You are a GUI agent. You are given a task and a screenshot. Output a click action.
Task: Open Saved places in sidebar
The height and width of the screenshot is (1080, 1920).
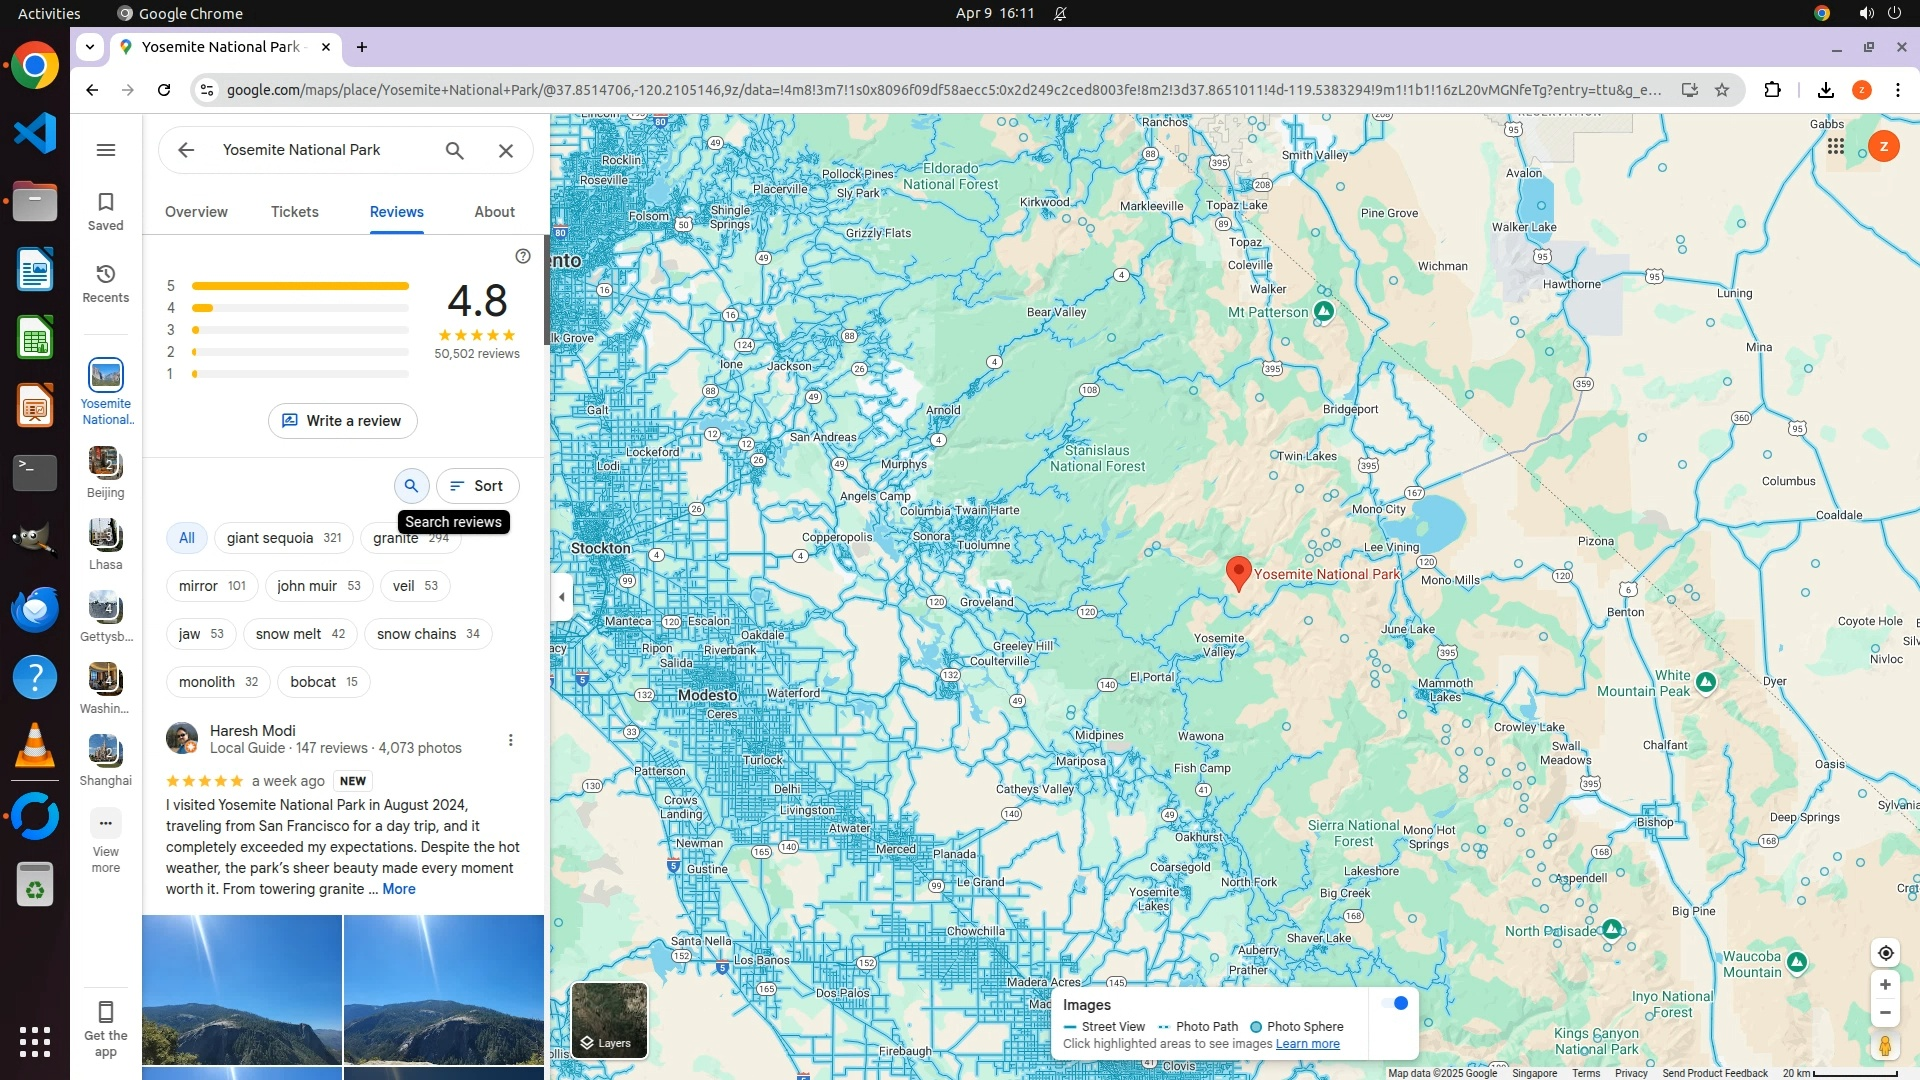(106, 211)
